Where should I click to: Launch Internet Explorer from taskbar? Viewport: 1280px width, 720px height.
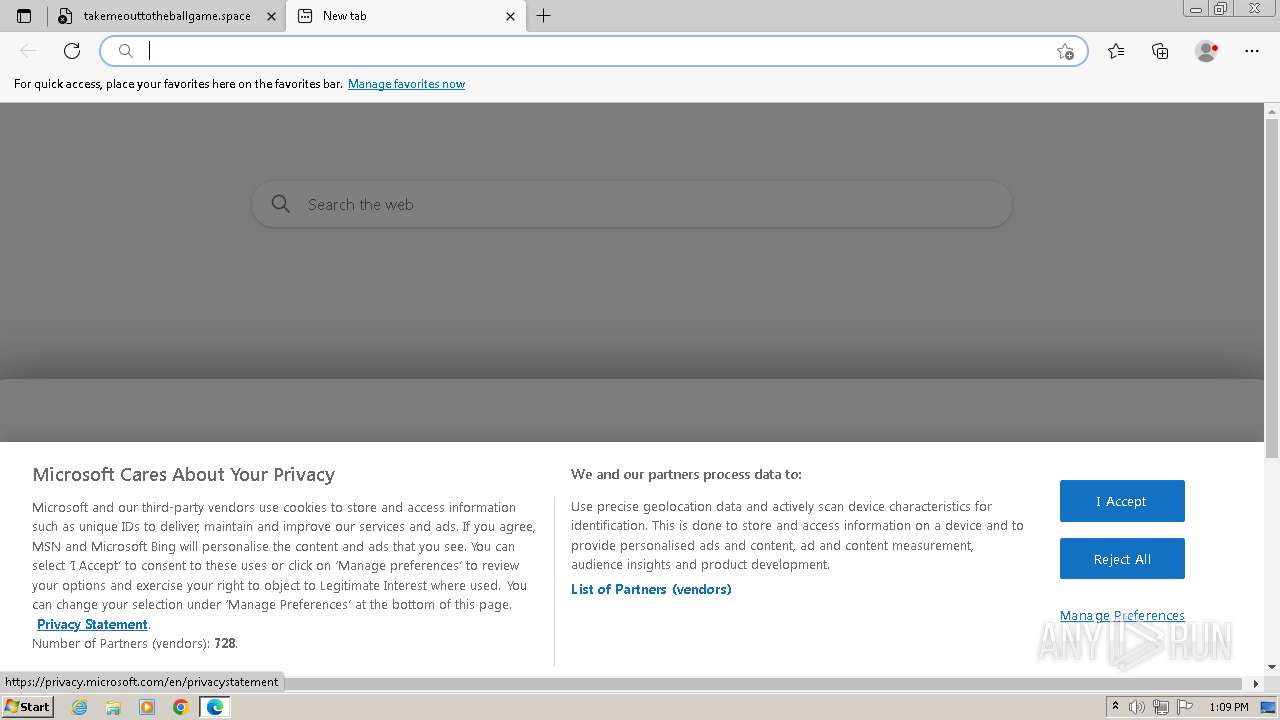pos(80,707)
